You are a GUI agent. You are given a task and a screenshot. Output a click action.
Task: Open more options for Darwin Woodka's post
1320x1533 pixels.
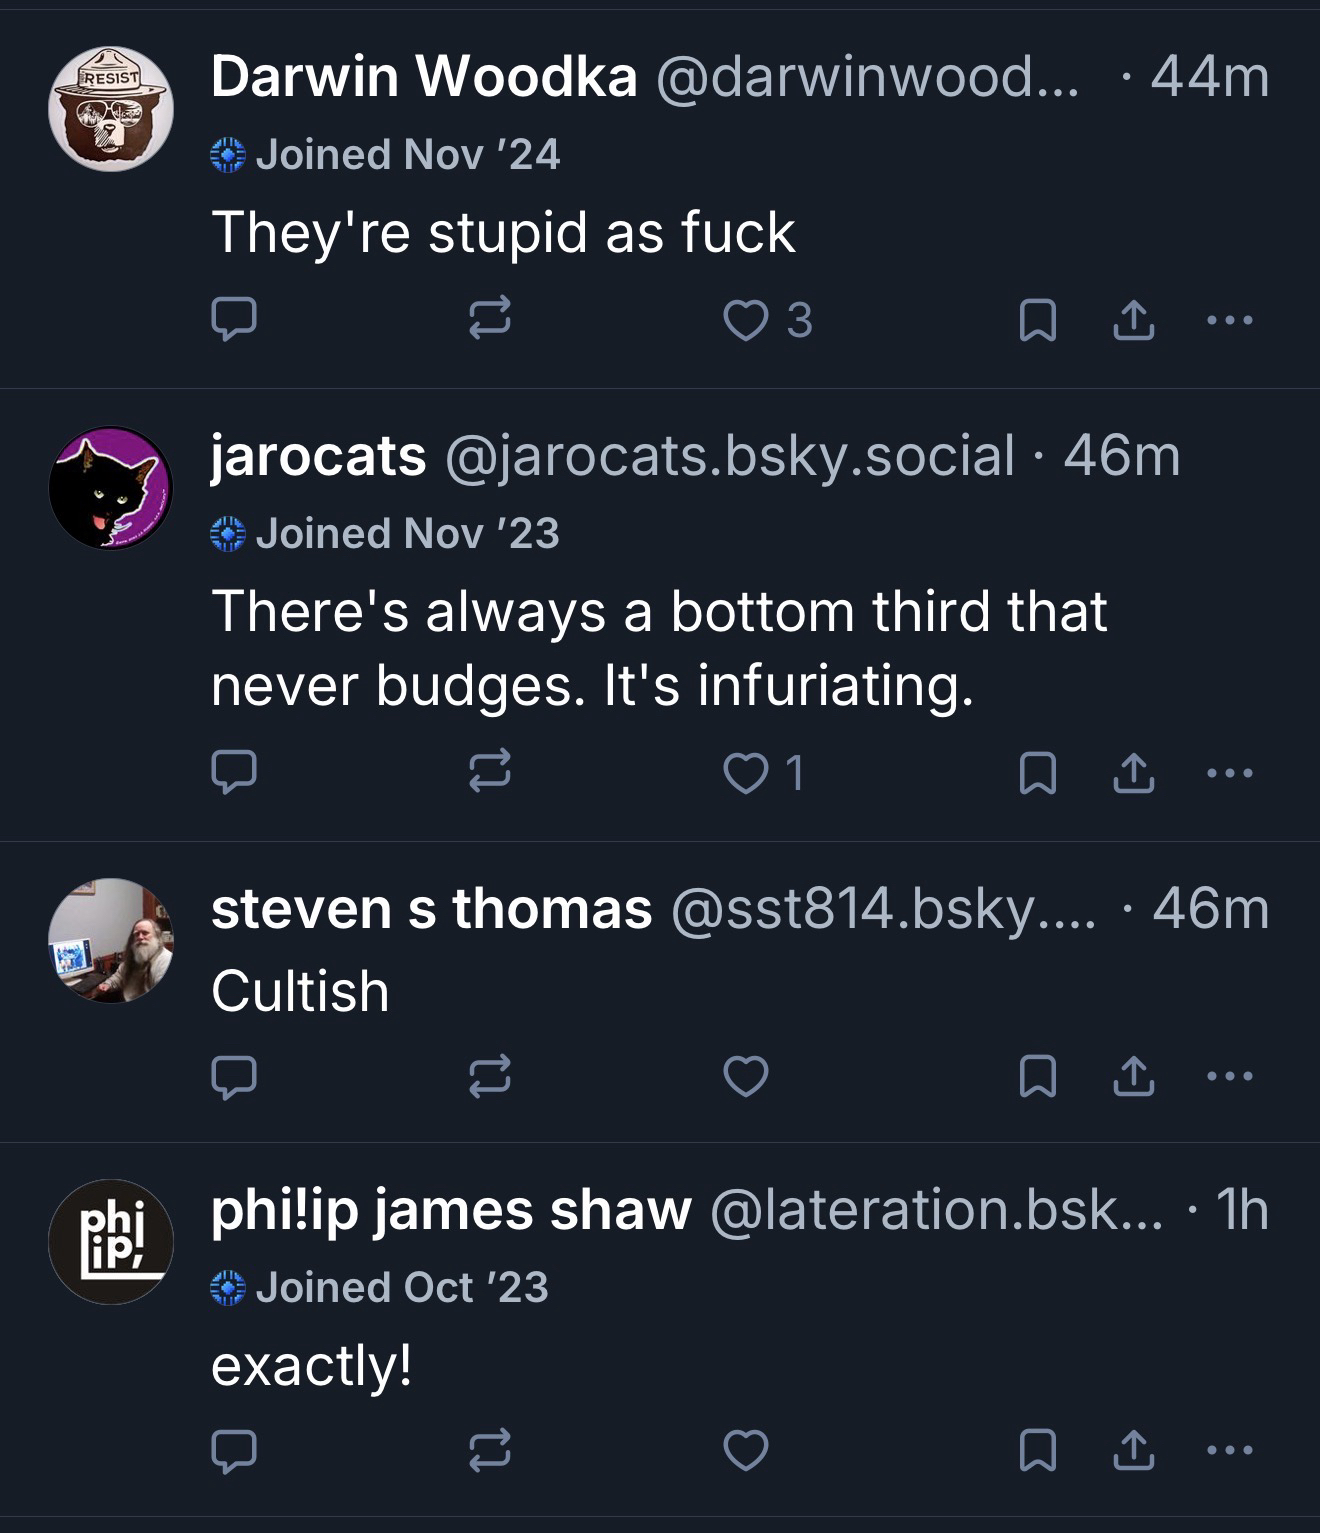1229,321
